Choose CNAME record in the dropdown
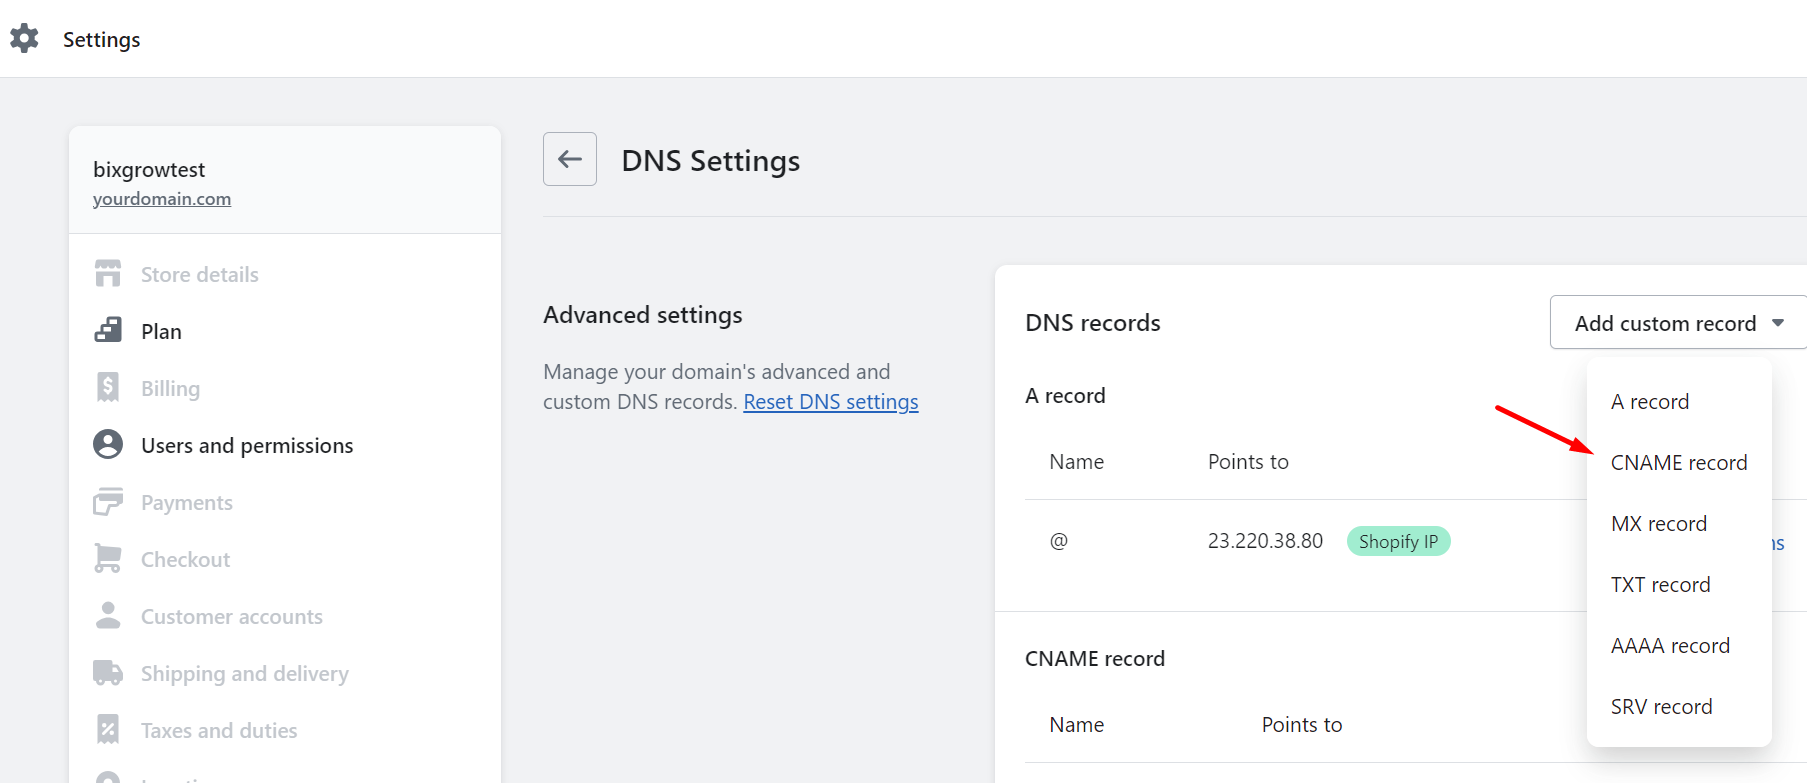1807x783 pixels. click(1679, 463)
